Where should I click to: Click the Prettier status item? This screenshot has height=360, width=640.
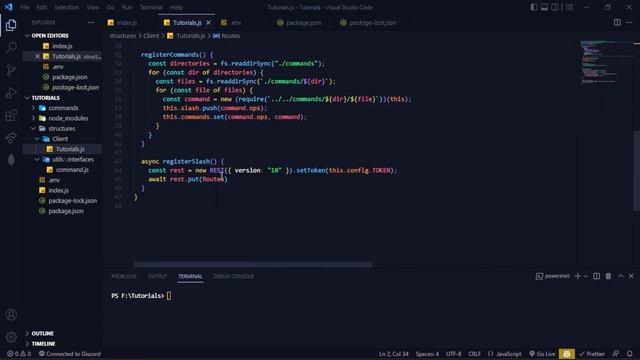click(592, 354)
